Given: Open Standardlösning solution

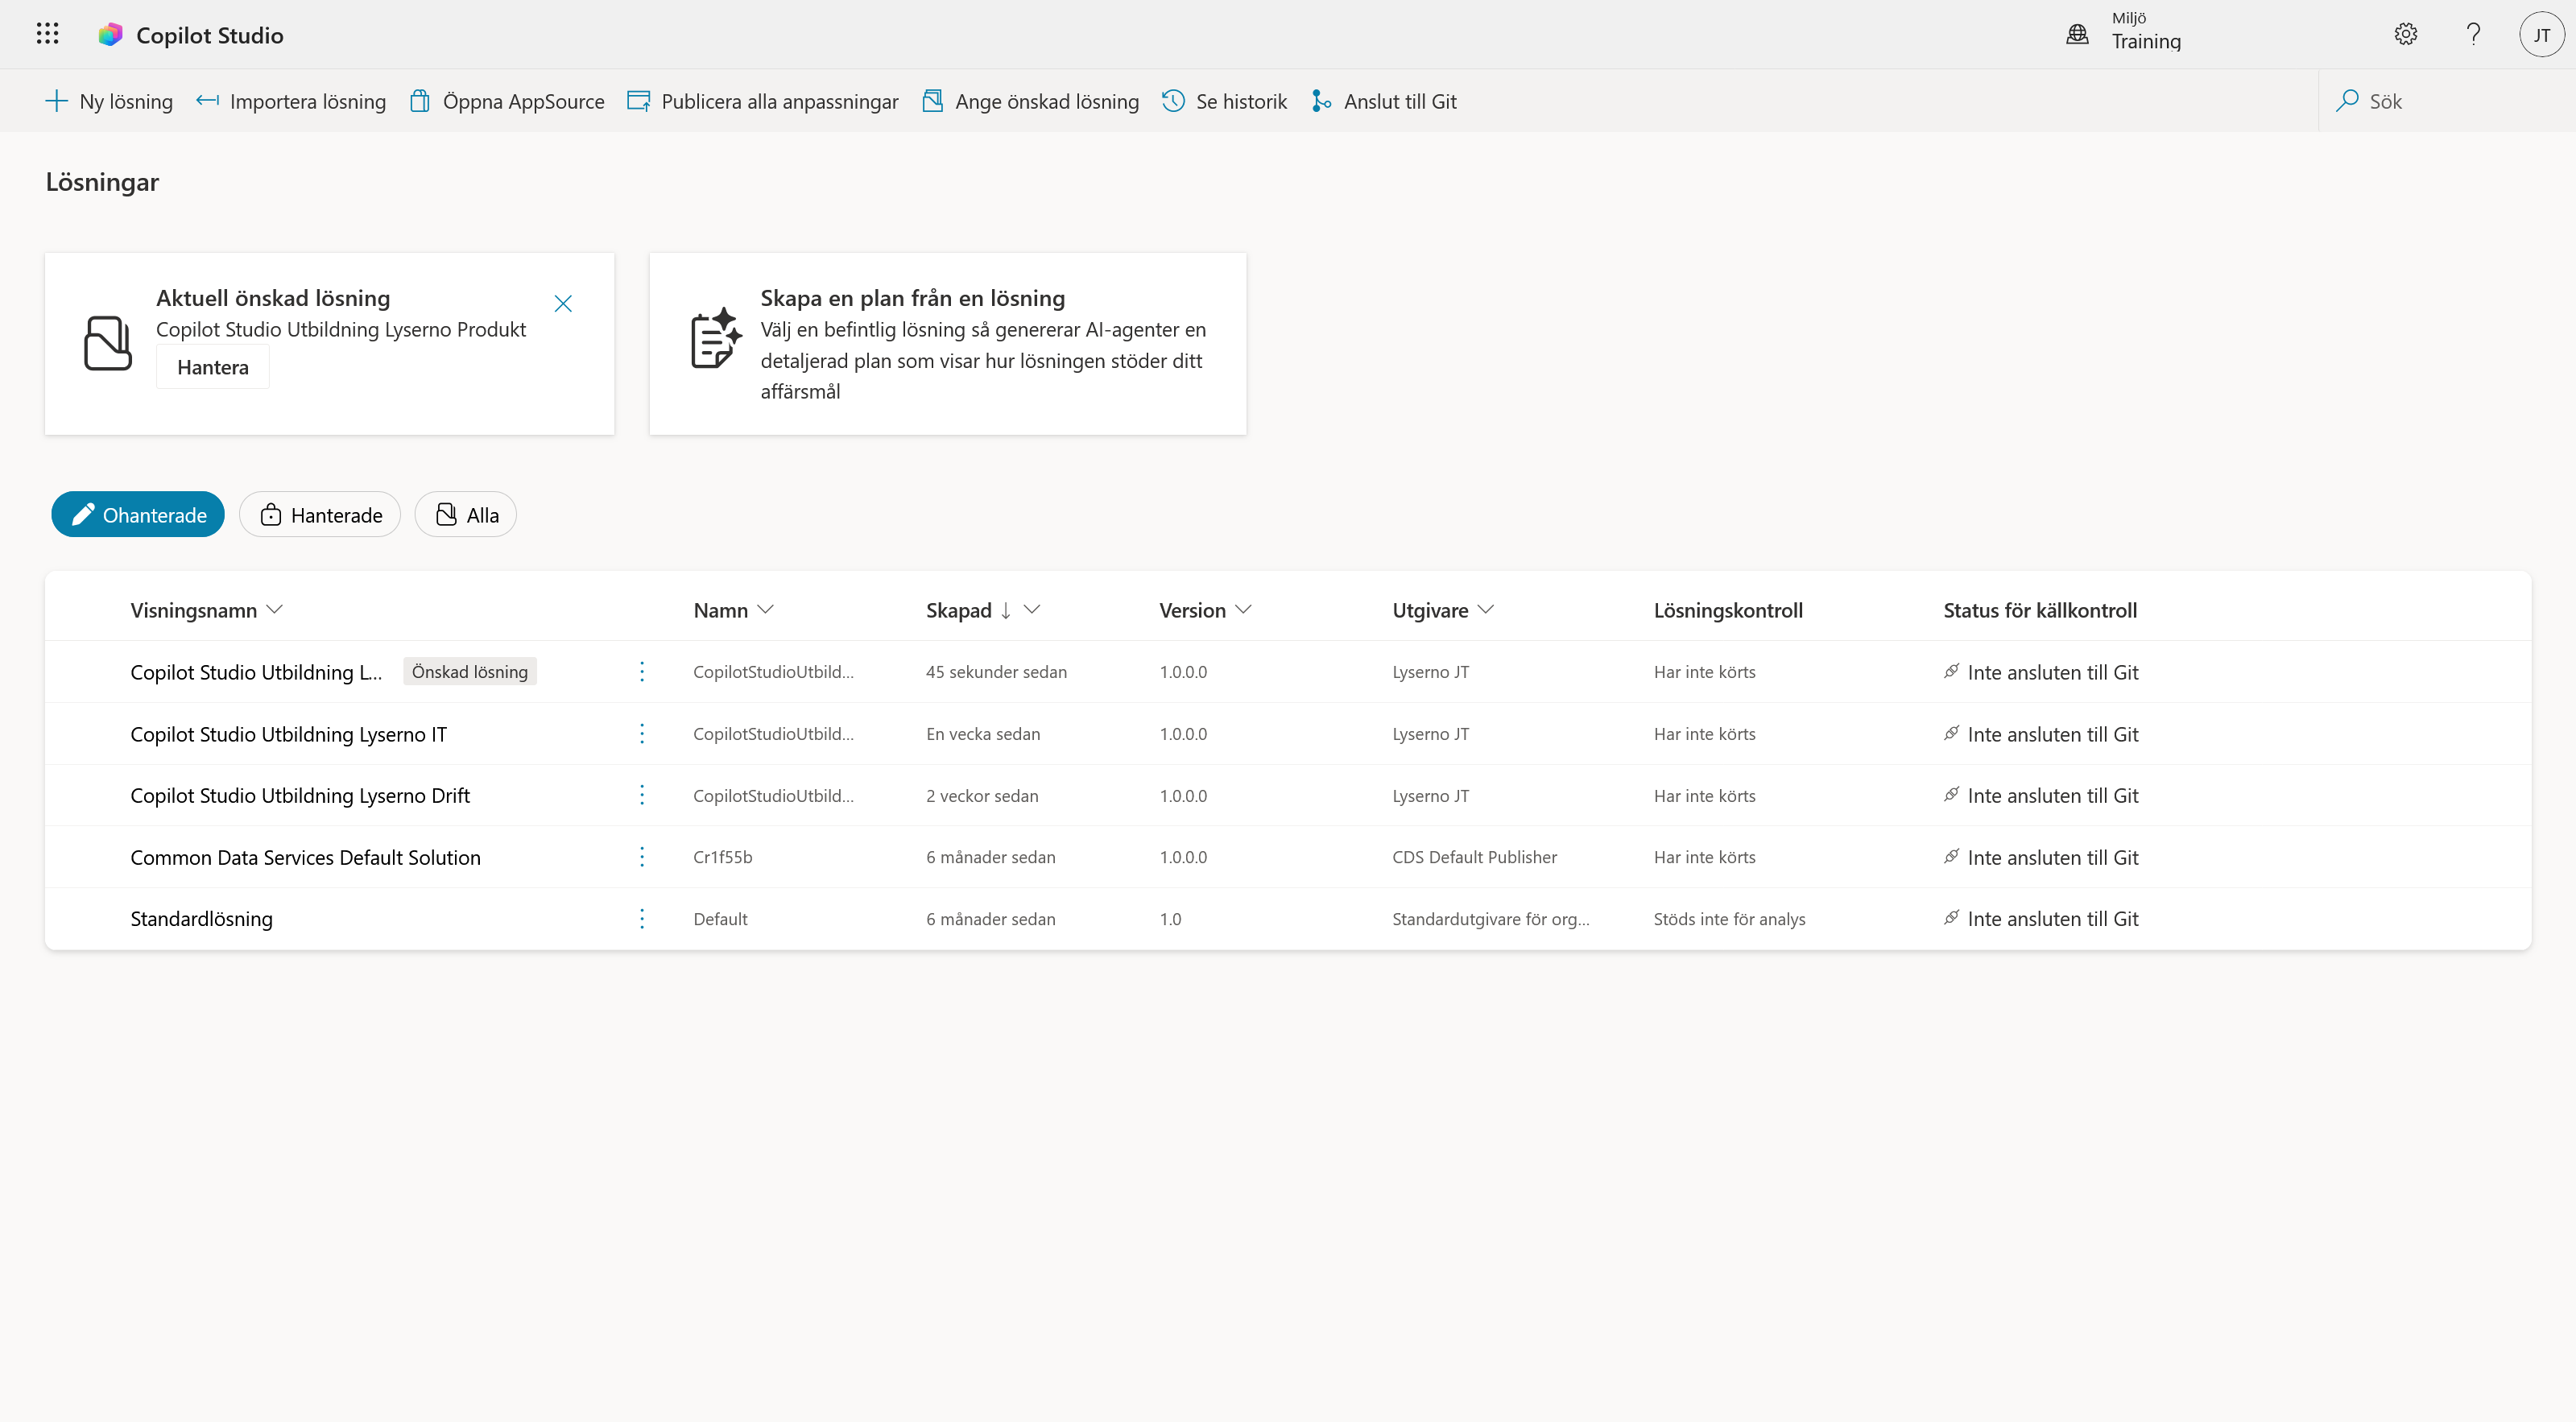Looking at the screenshot, I should 201,918.
